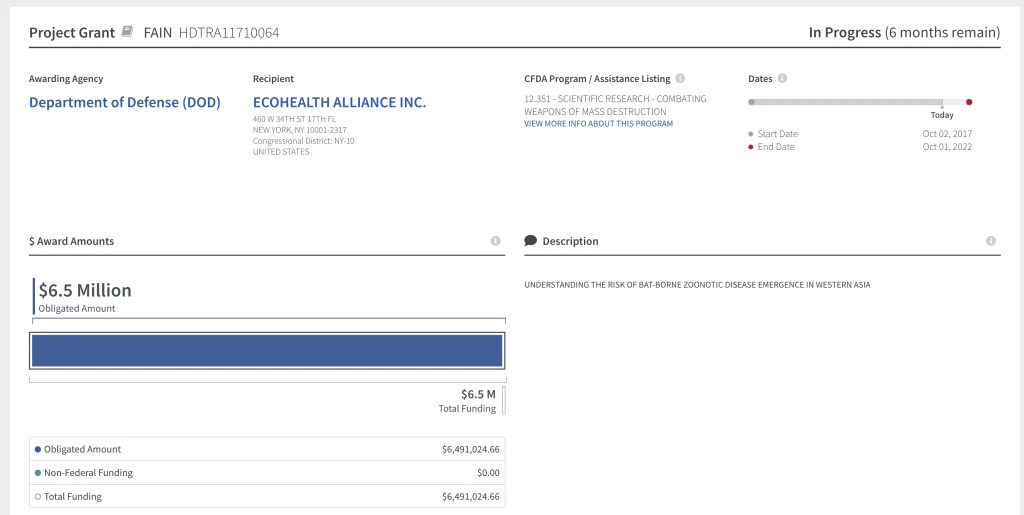Click the info icon beside Dates
Image resolution: width=1024 pixels, height=515 pixels.
782,78
